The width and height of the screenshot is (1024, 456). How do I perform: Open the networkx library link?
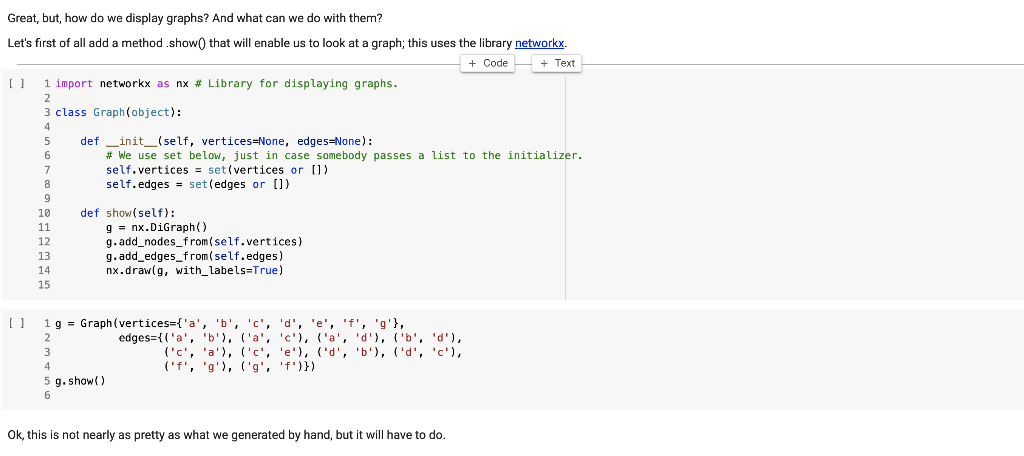540,44
